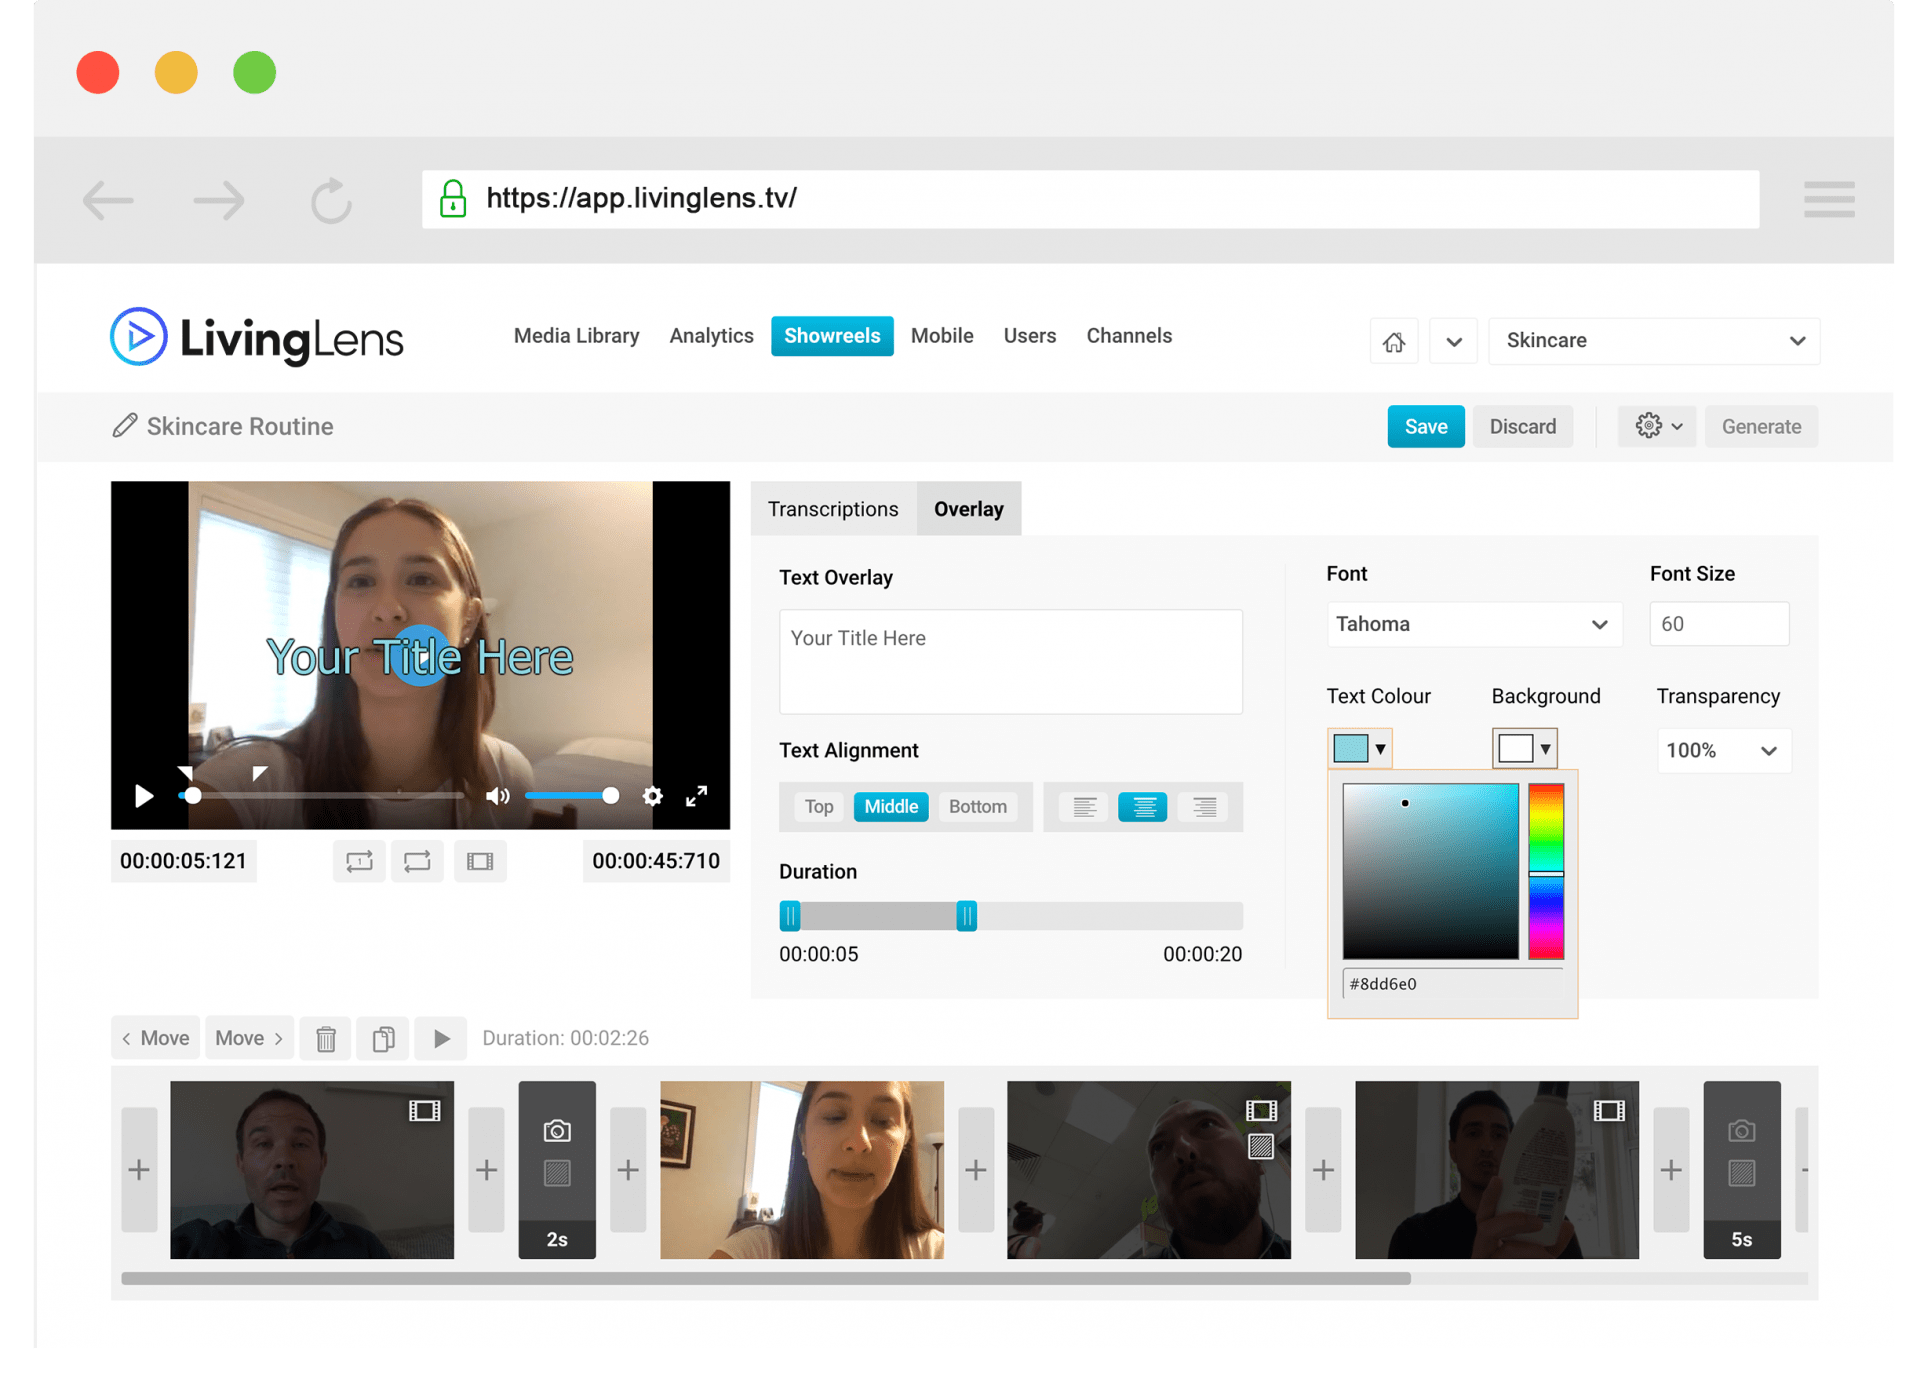The image size is (1920, 1383).
Task: Delete the selected clip with the trash icon
Action: tap(326, 1038)
